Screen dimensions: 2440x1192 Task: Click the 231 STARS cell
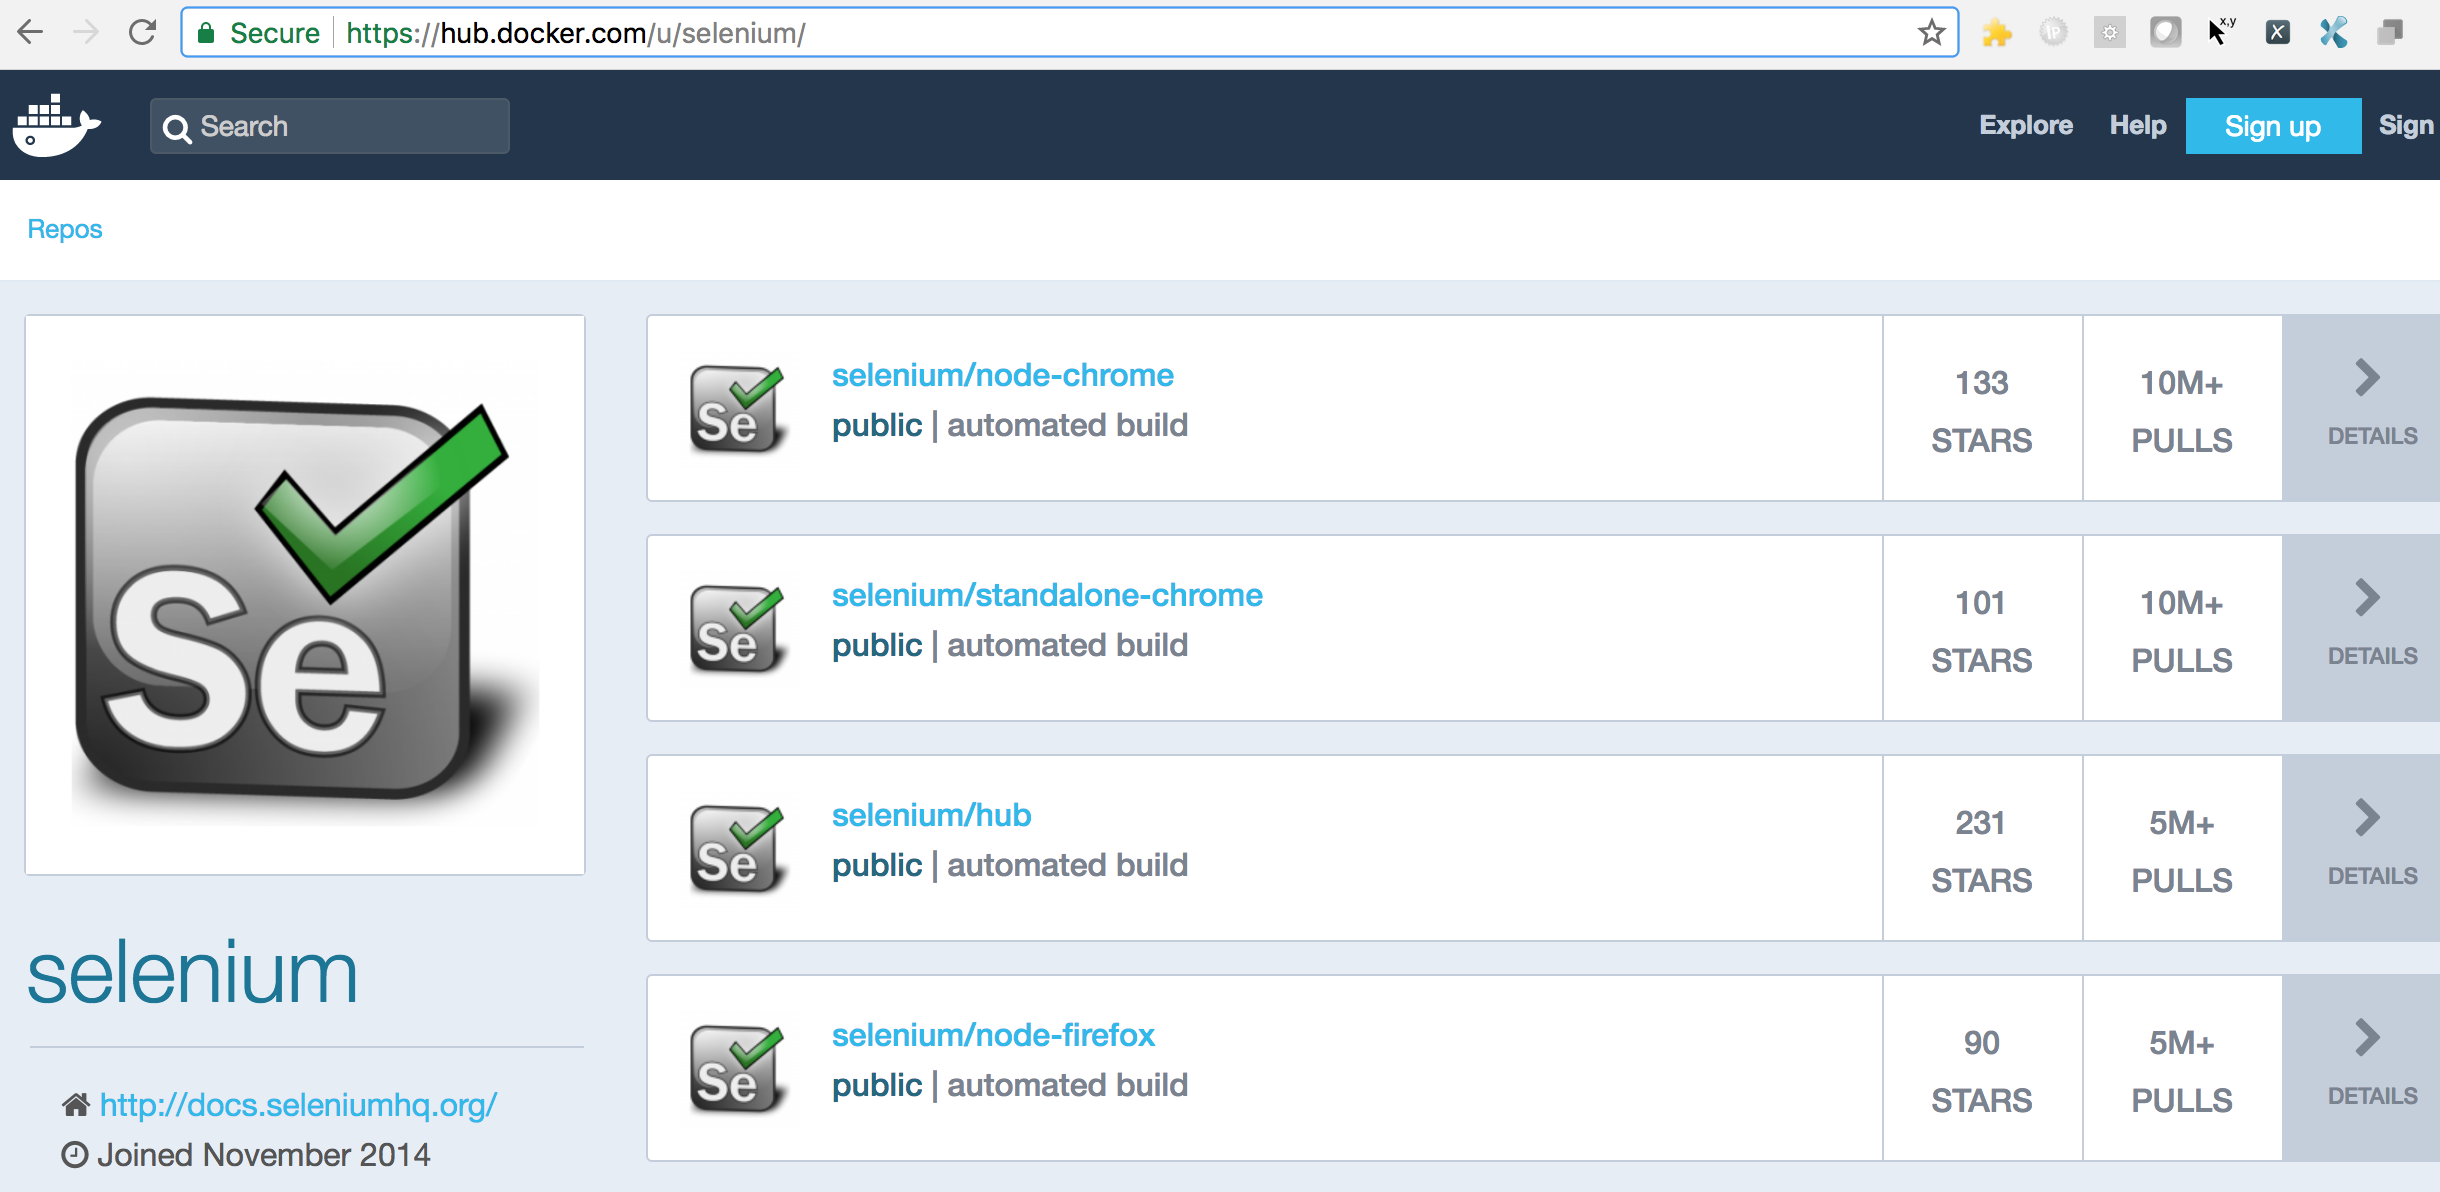1982,850
